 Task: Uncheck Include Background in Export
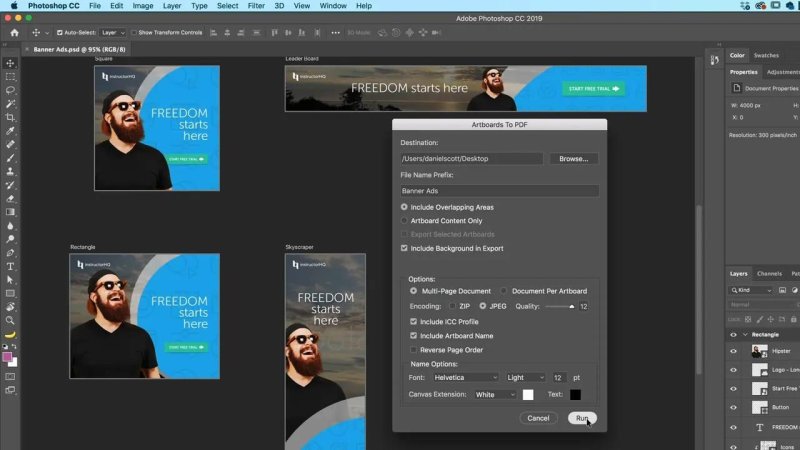pyautogui.click(x=404, y=248)
